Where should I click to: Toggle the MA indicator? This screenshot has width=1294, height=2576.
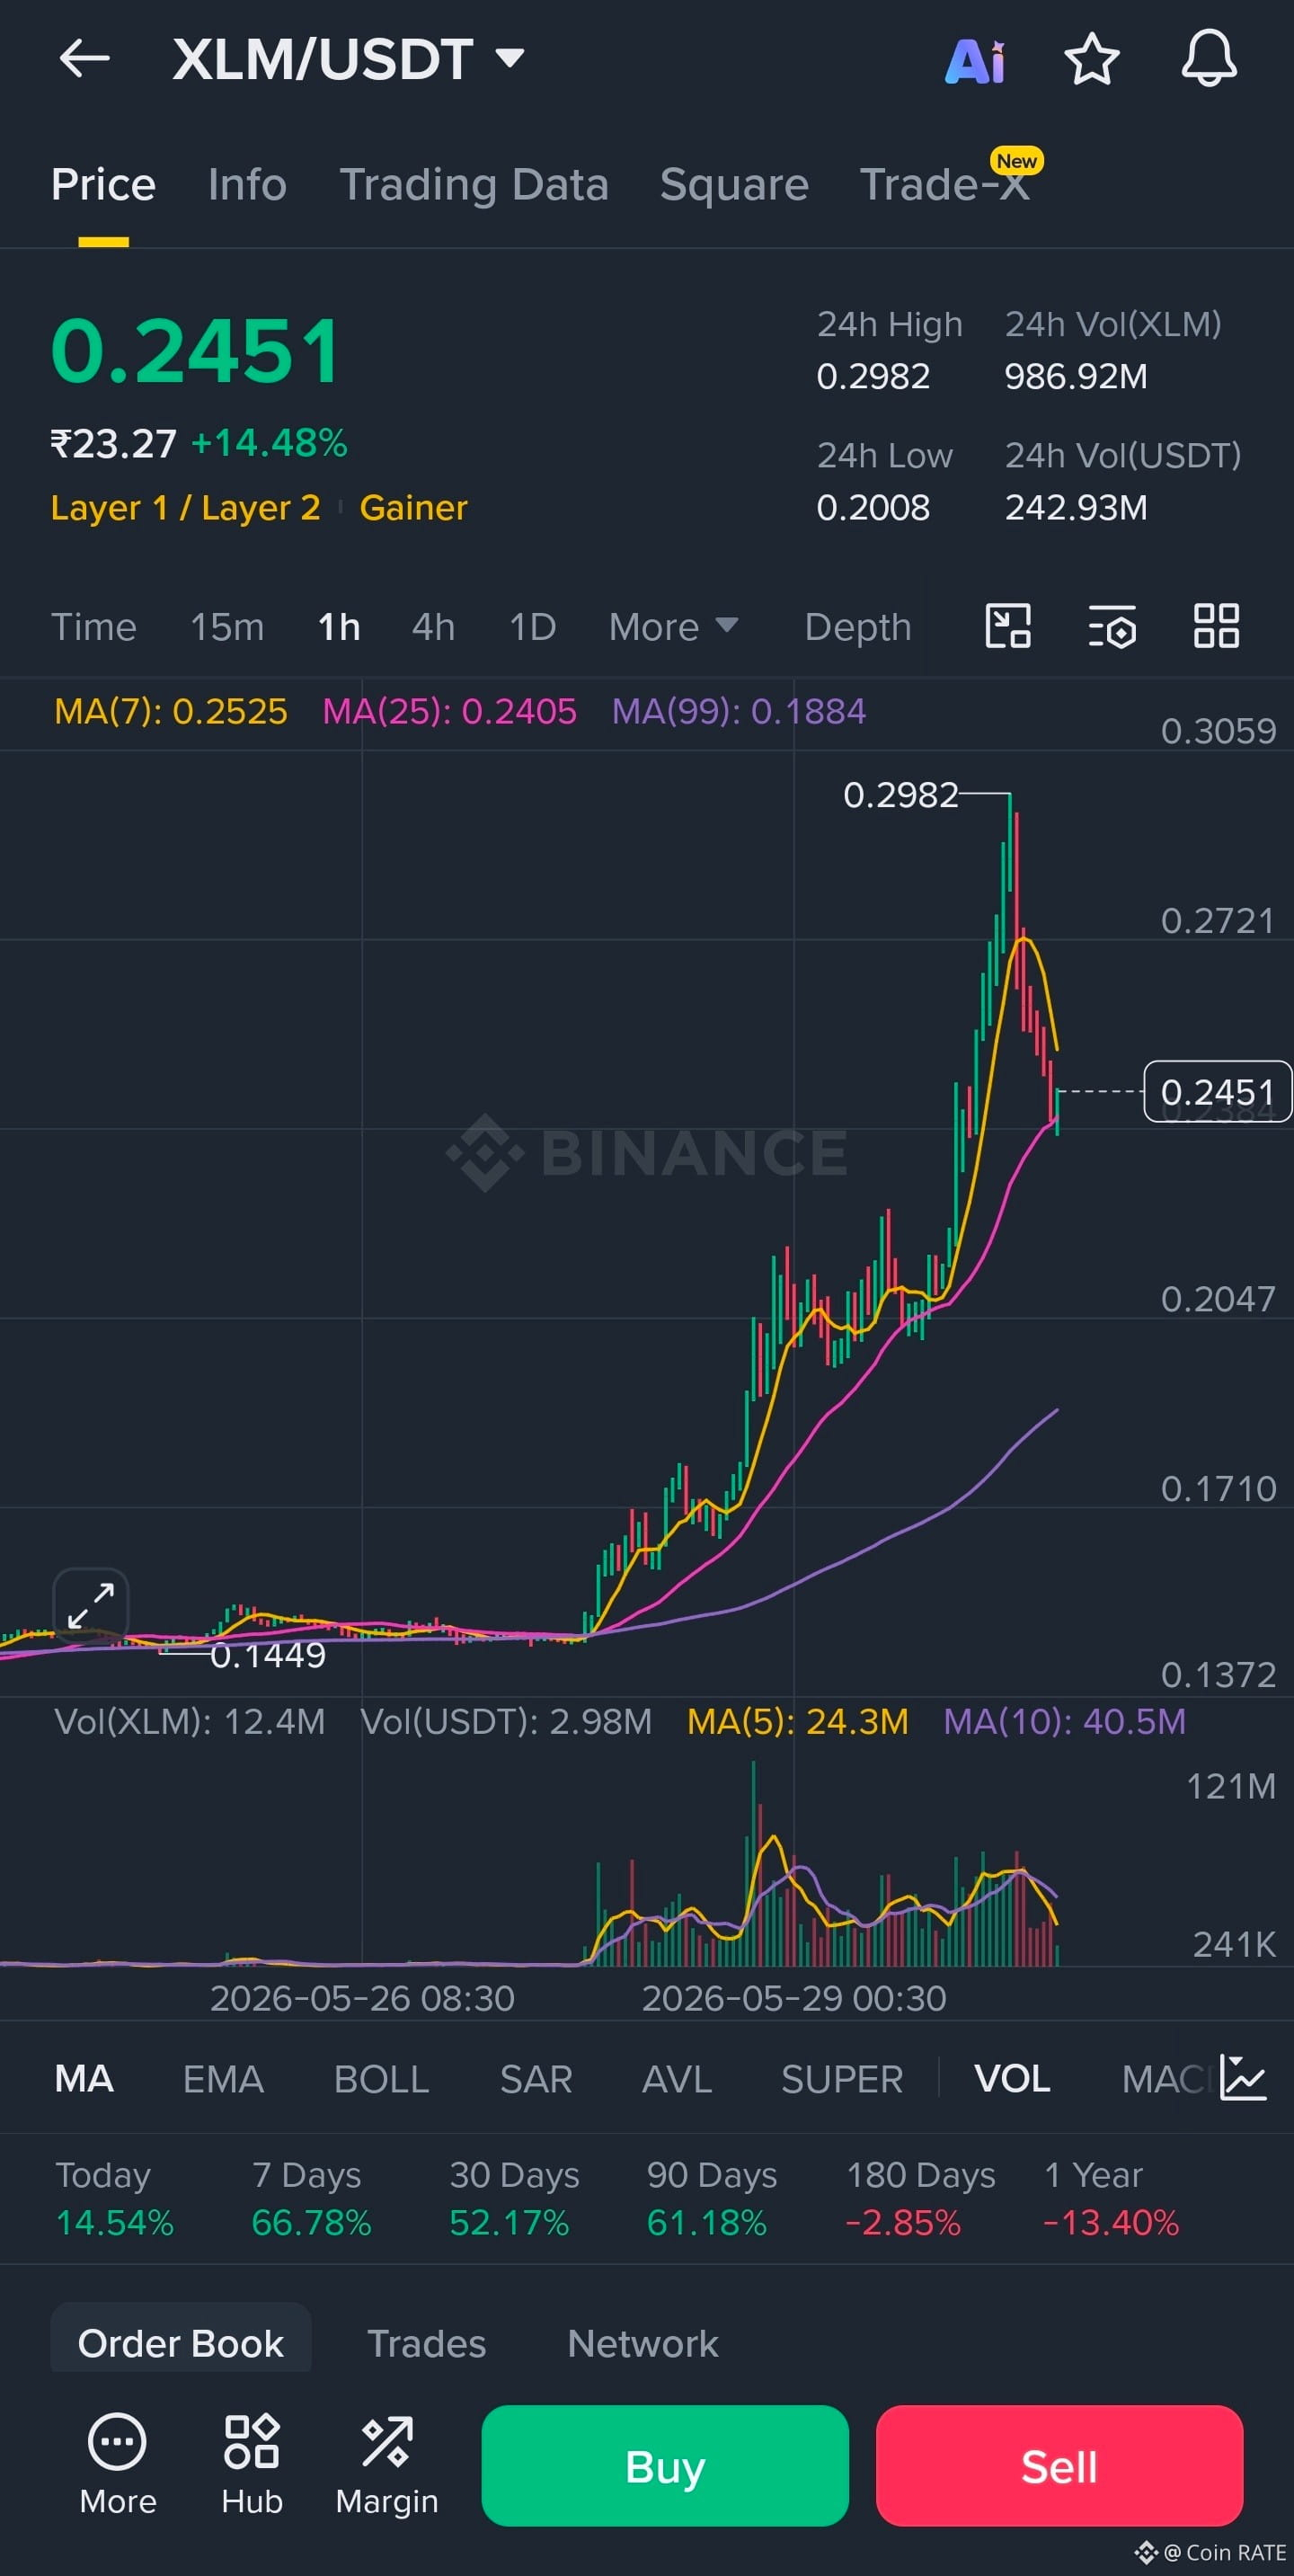click(84, 2079)
